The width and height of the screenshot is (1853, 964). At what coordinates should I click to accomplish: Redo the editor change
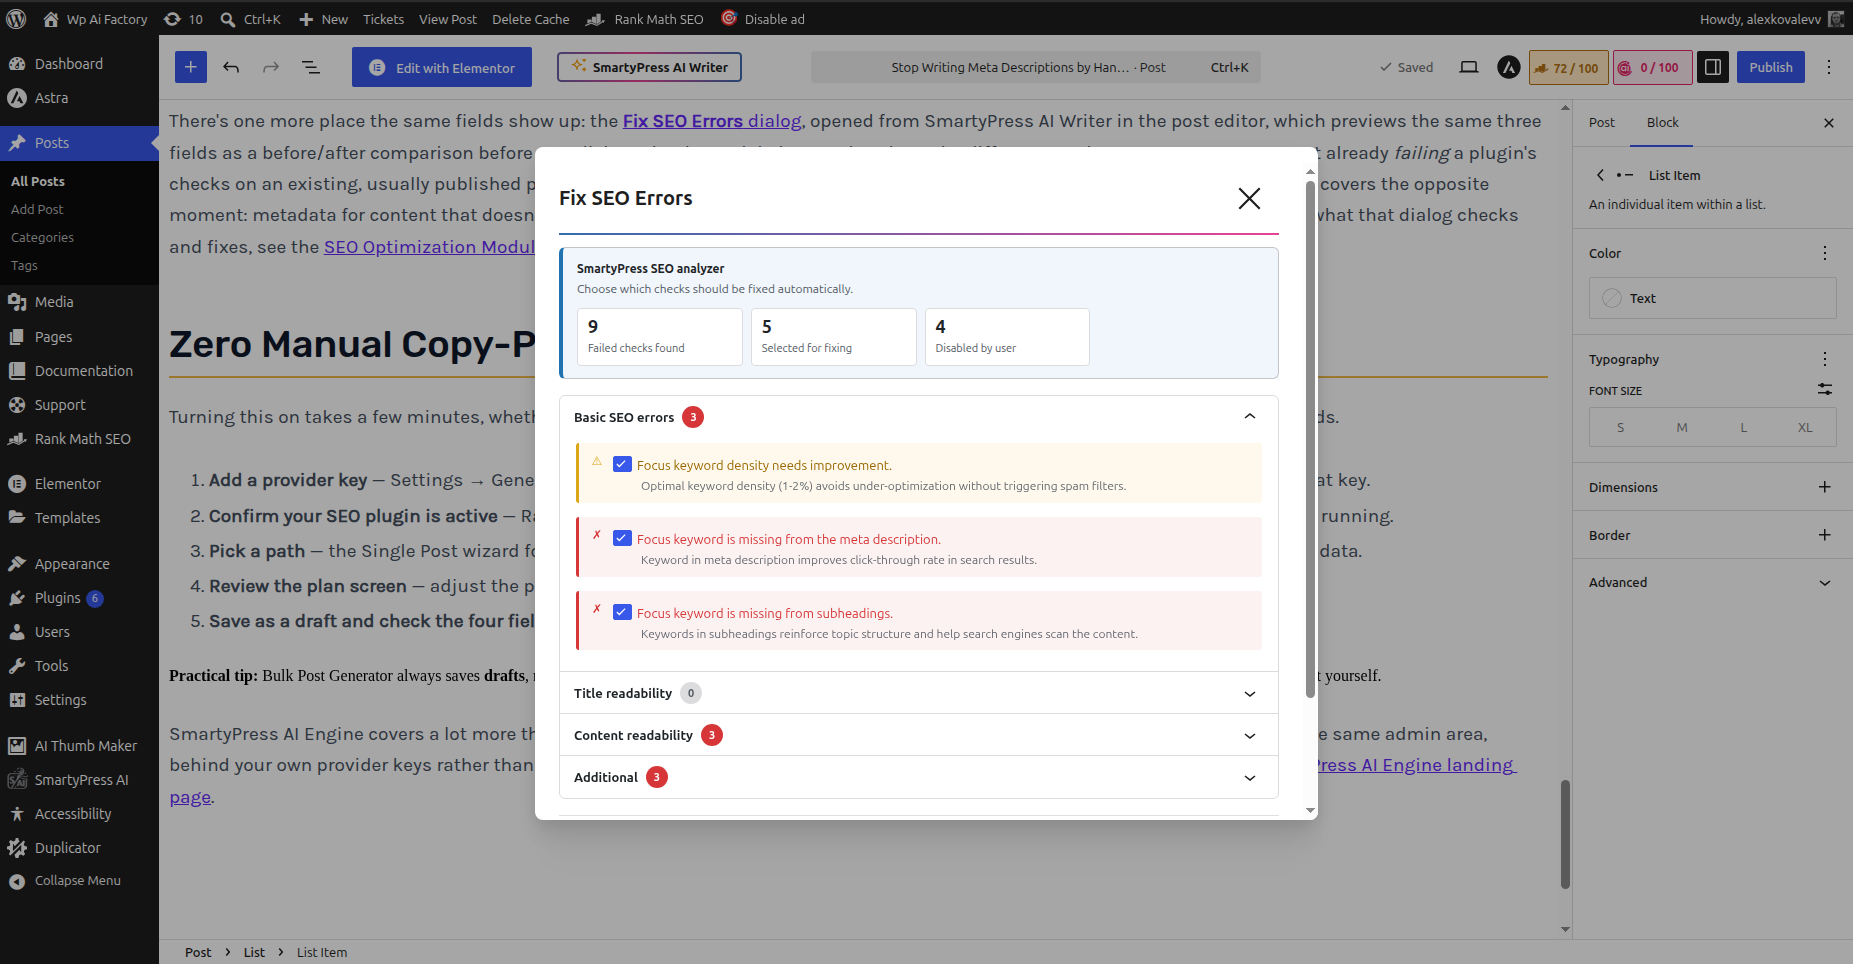pyautogui.click(x=271, y=67)
